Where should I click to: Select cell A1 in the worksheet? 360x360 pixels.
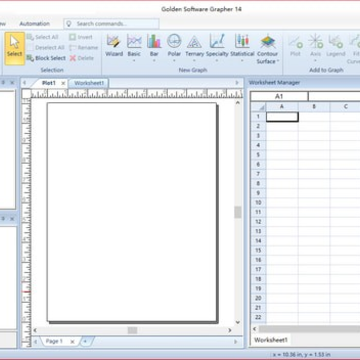[282, 117]
